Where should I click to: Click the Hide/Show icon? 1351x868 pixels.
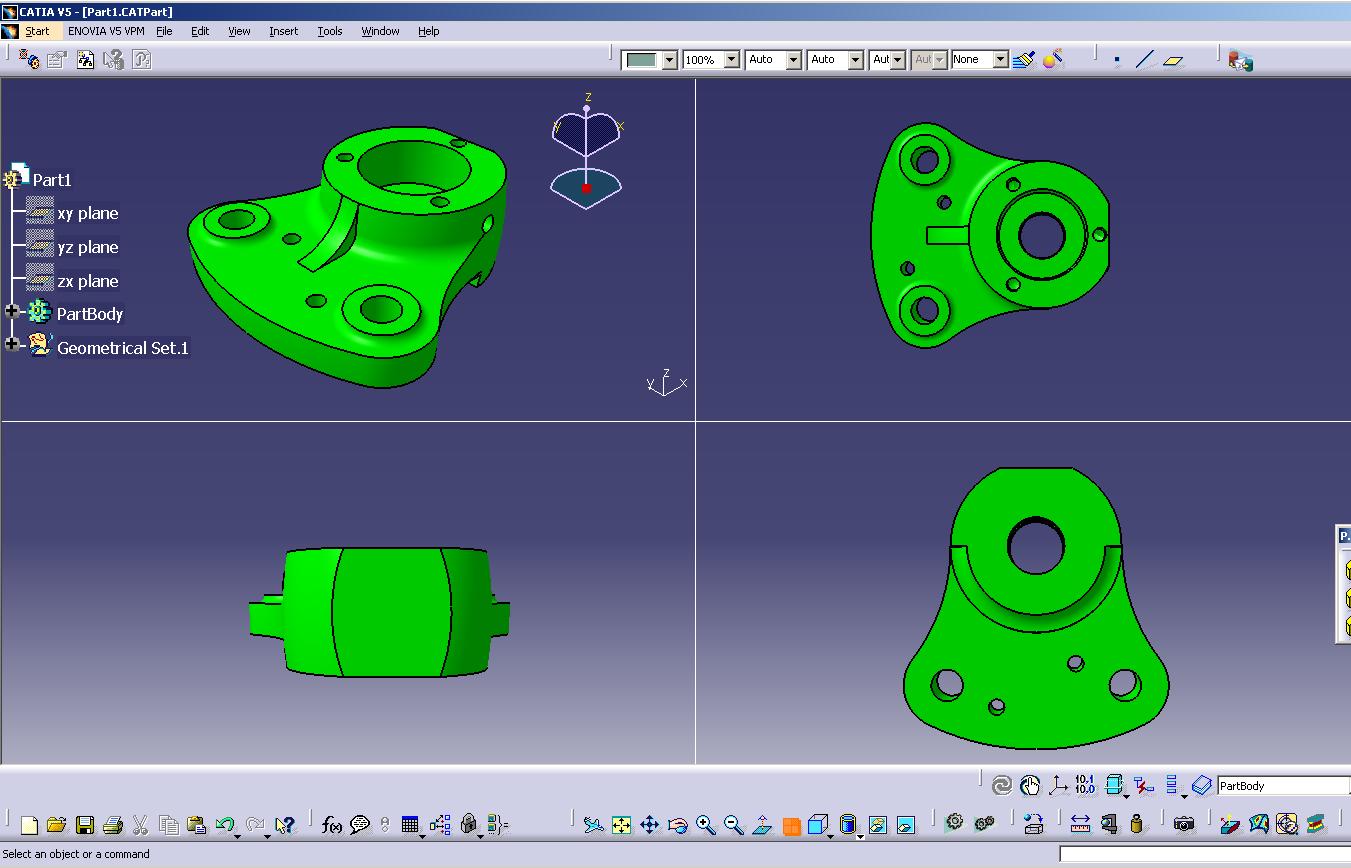pos(878,825)
